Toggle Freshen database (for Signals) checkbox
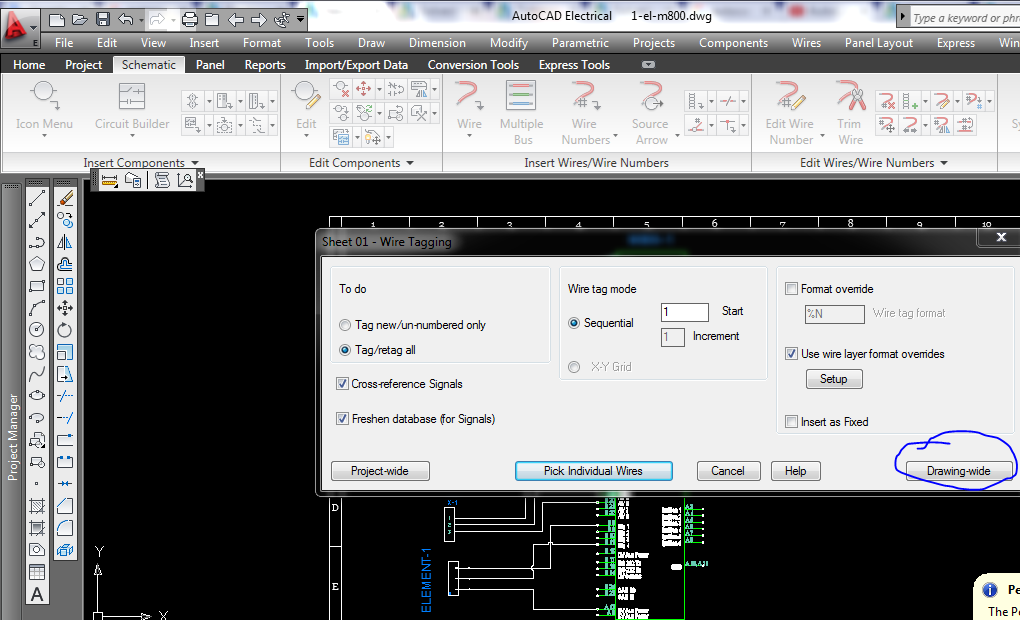 tap(342, 419)
